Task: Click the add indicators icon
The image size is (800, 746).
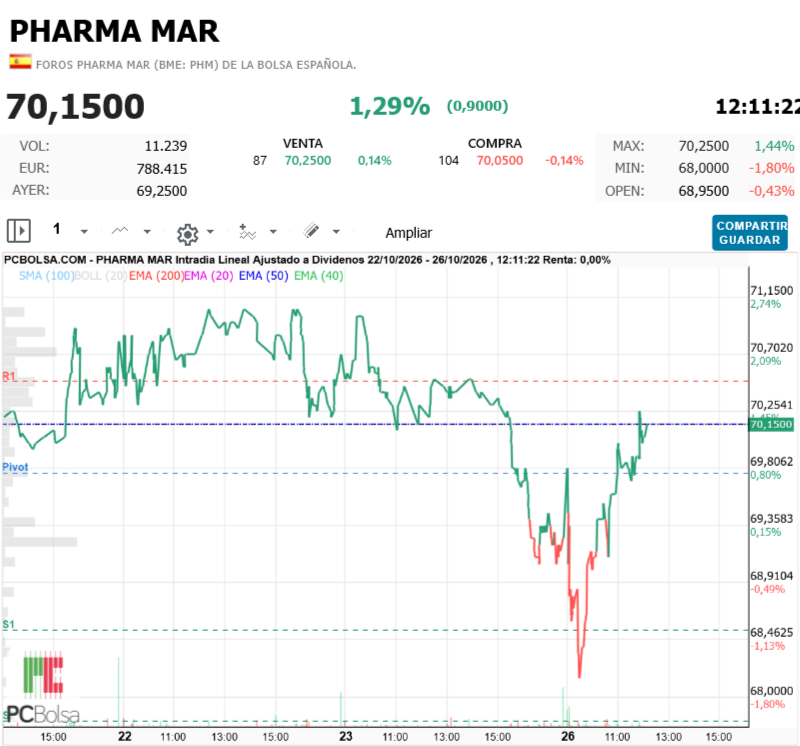Action: click(x=247, y=232)
